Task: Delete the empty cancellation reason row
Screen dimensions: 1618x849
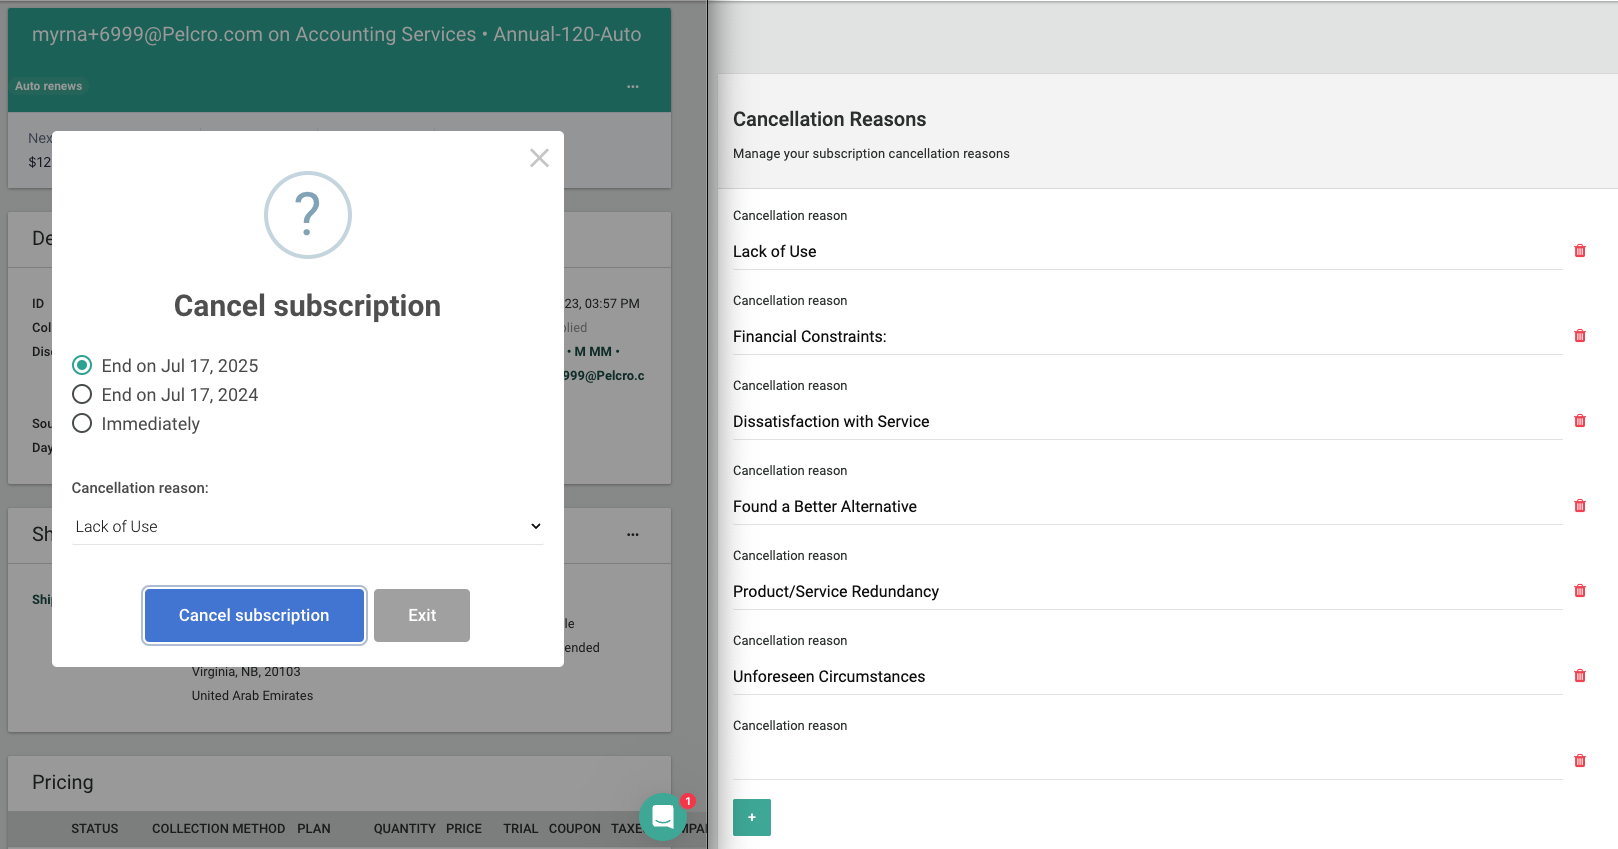Action: (1580, 761)
